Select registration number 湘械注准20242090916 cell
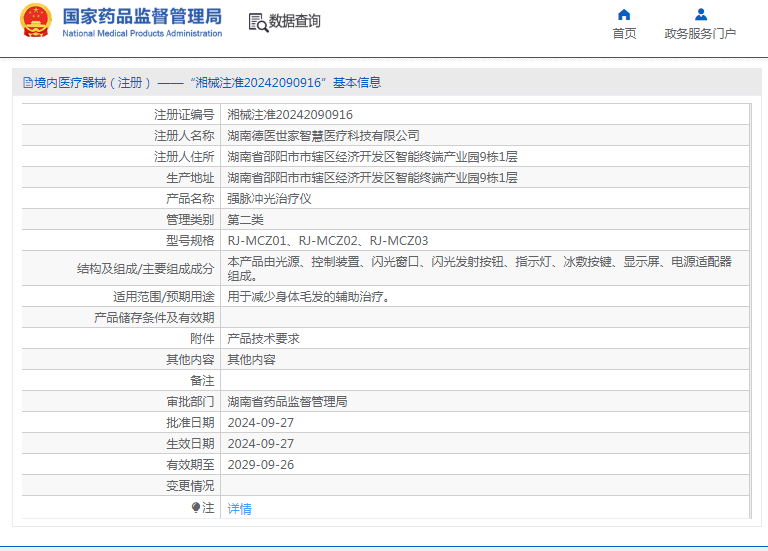 pos(290,115)
